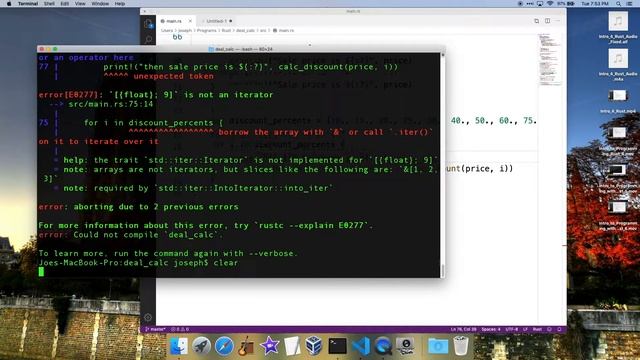The width and height of the screenshot is (640, 360).
Task: Click the Wi-Fi icon in menu bar
Action: click(550, 4)
